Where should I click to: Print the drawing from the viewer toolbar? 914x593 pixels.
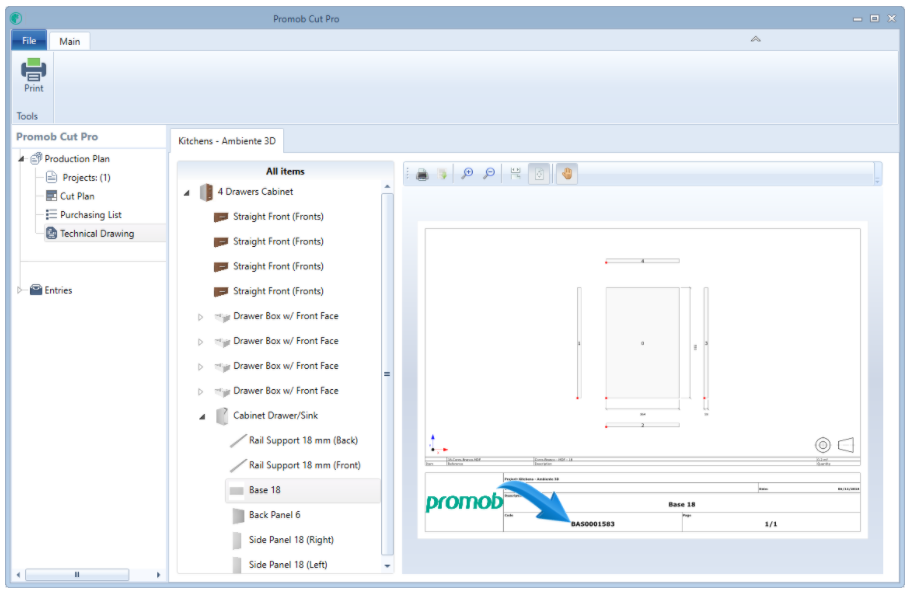(422, 174)
